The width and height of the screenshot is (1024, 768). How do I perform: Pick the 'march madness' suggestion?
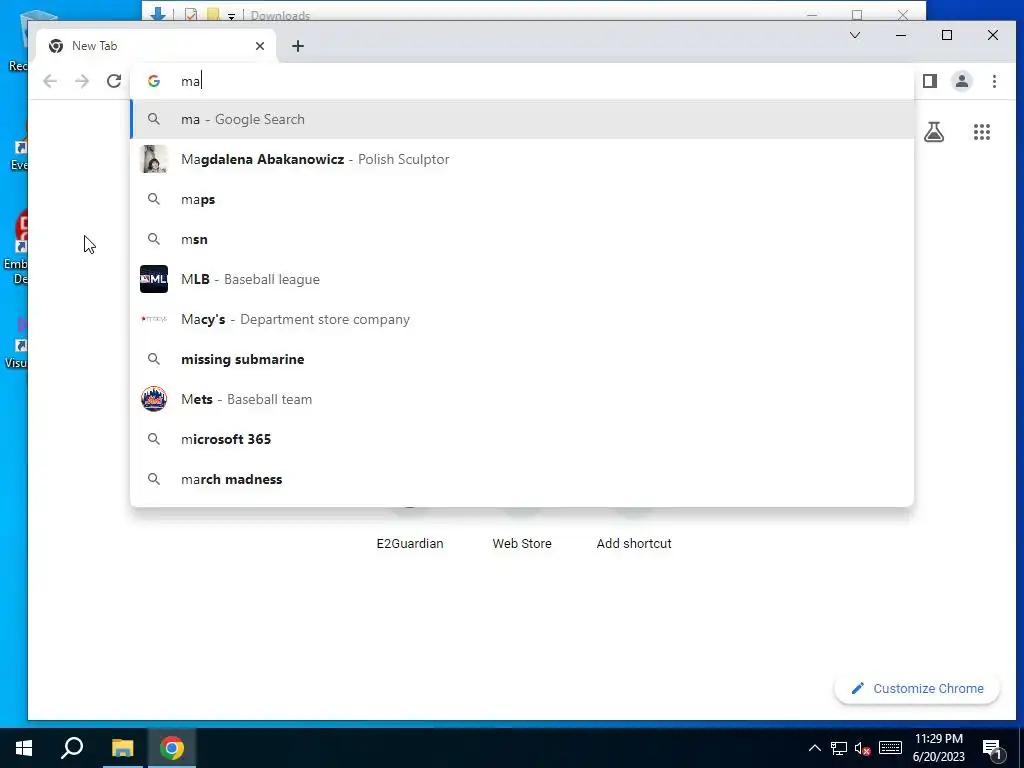tap(522, 479)
